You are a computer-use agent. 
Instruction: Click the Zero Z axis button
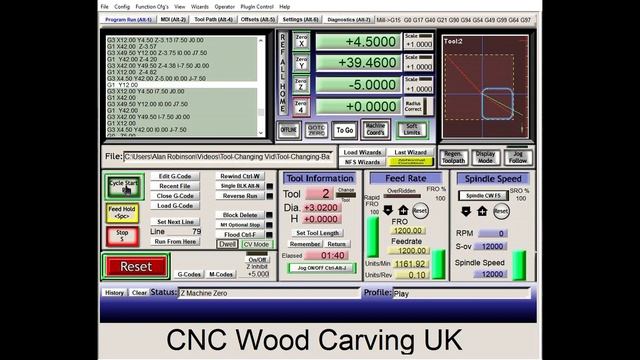301,84
